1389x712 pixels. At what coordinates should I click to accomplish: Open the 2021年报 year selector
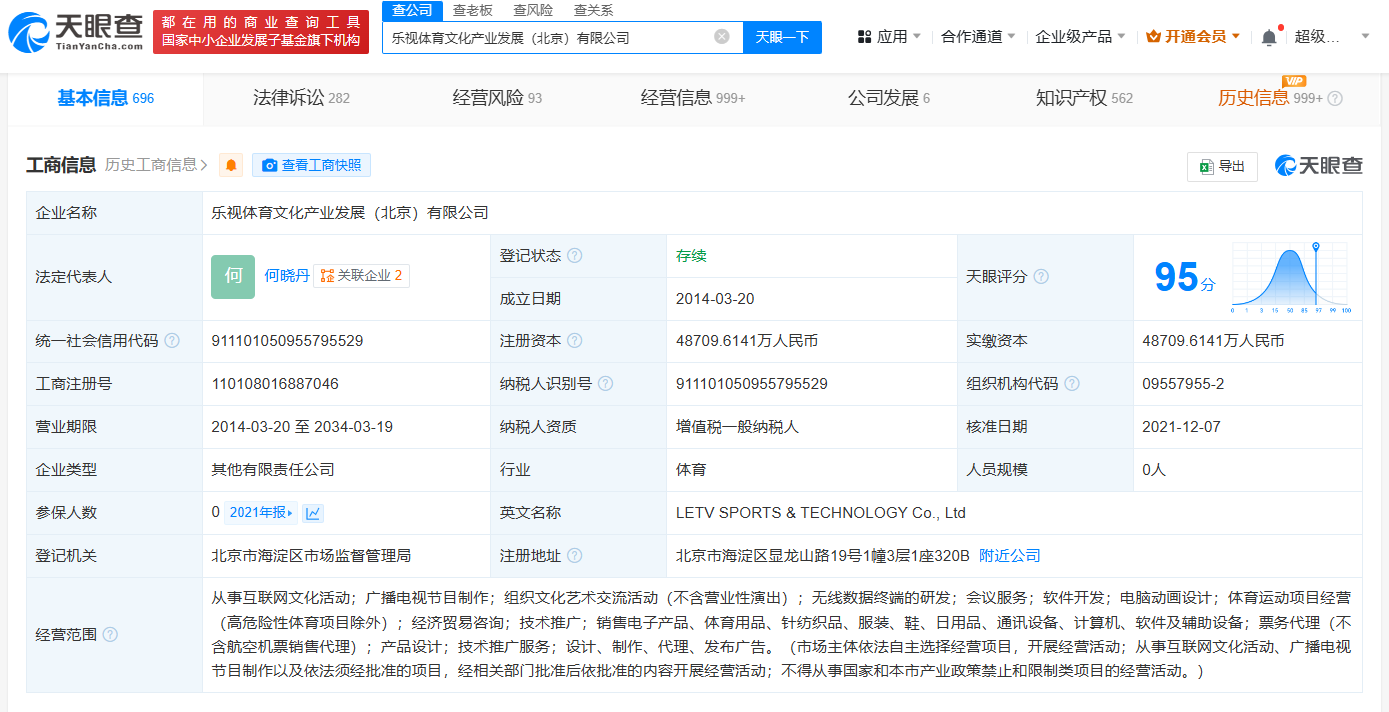tap(262, 513)
